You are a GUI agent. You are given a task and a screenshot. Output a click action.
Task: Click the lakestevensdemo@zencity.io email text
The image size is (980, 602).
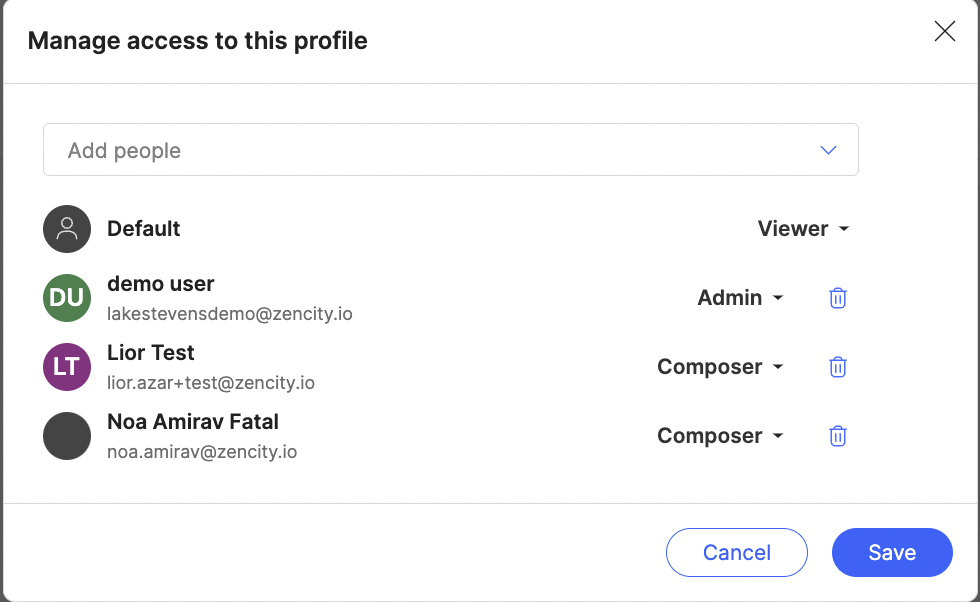[x=229, y=314]
